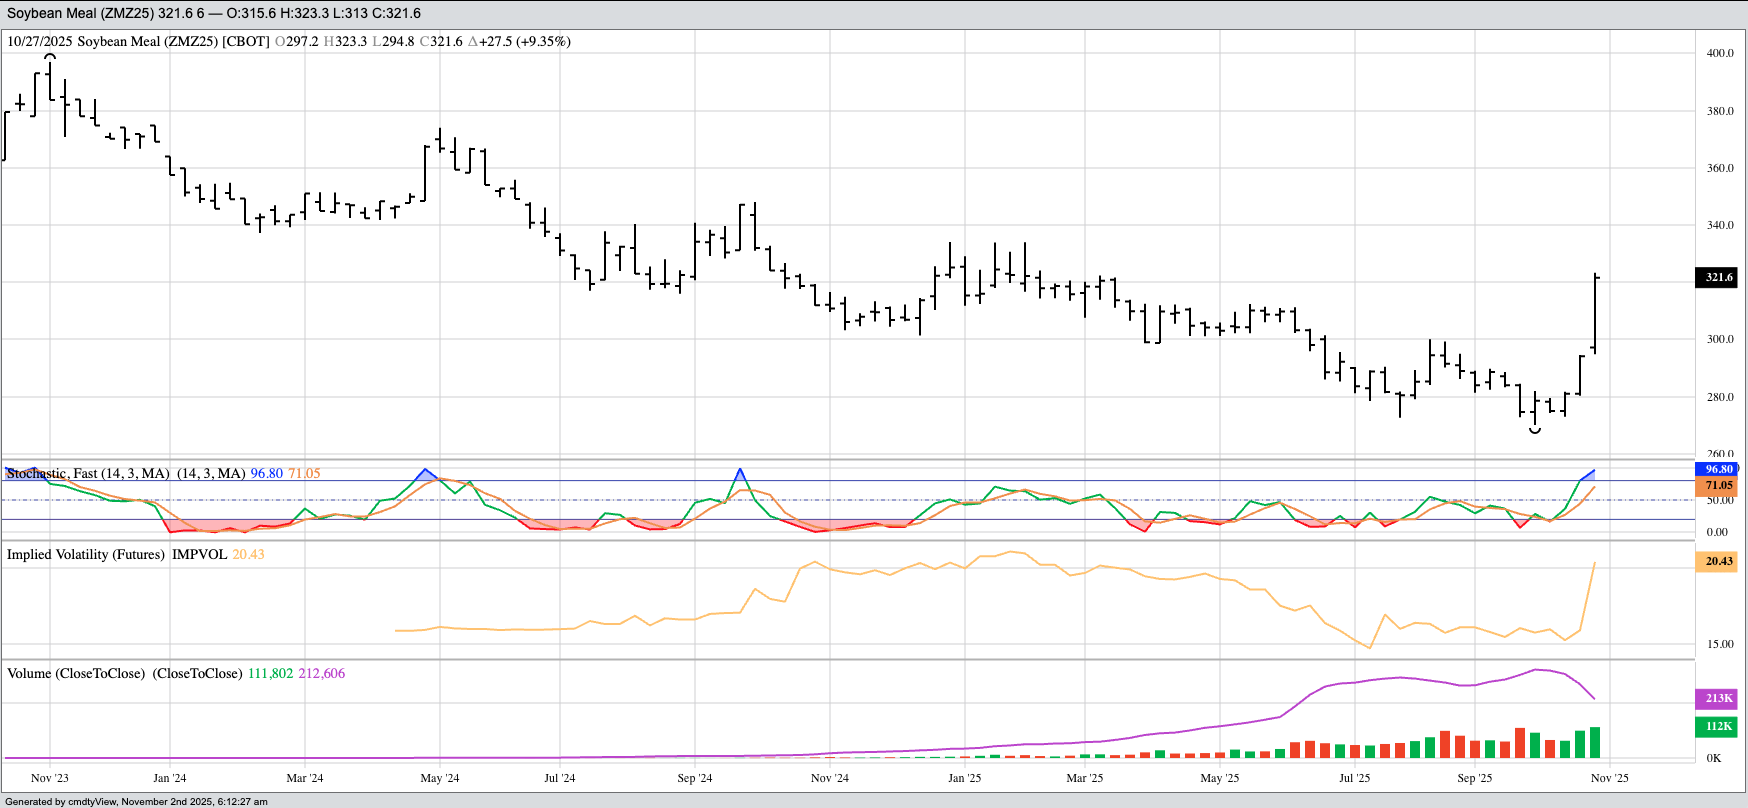Click the low marker arc below the Oct '25 bottom

1535,431
